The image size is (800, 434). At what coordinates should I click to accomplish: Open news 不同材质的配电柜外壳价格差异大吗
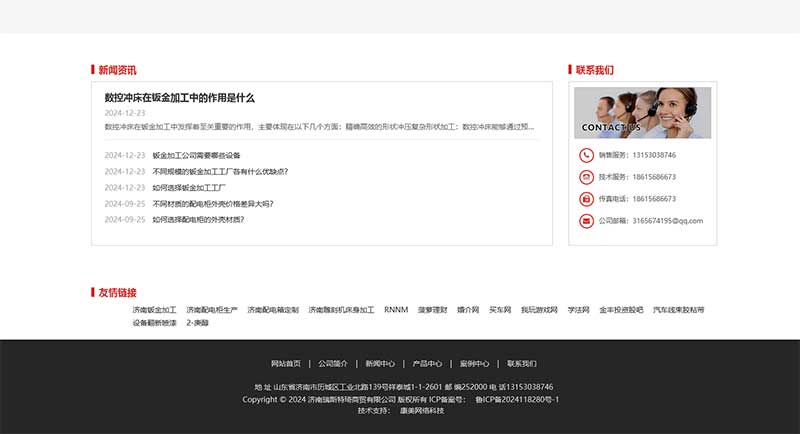(213, 204)
